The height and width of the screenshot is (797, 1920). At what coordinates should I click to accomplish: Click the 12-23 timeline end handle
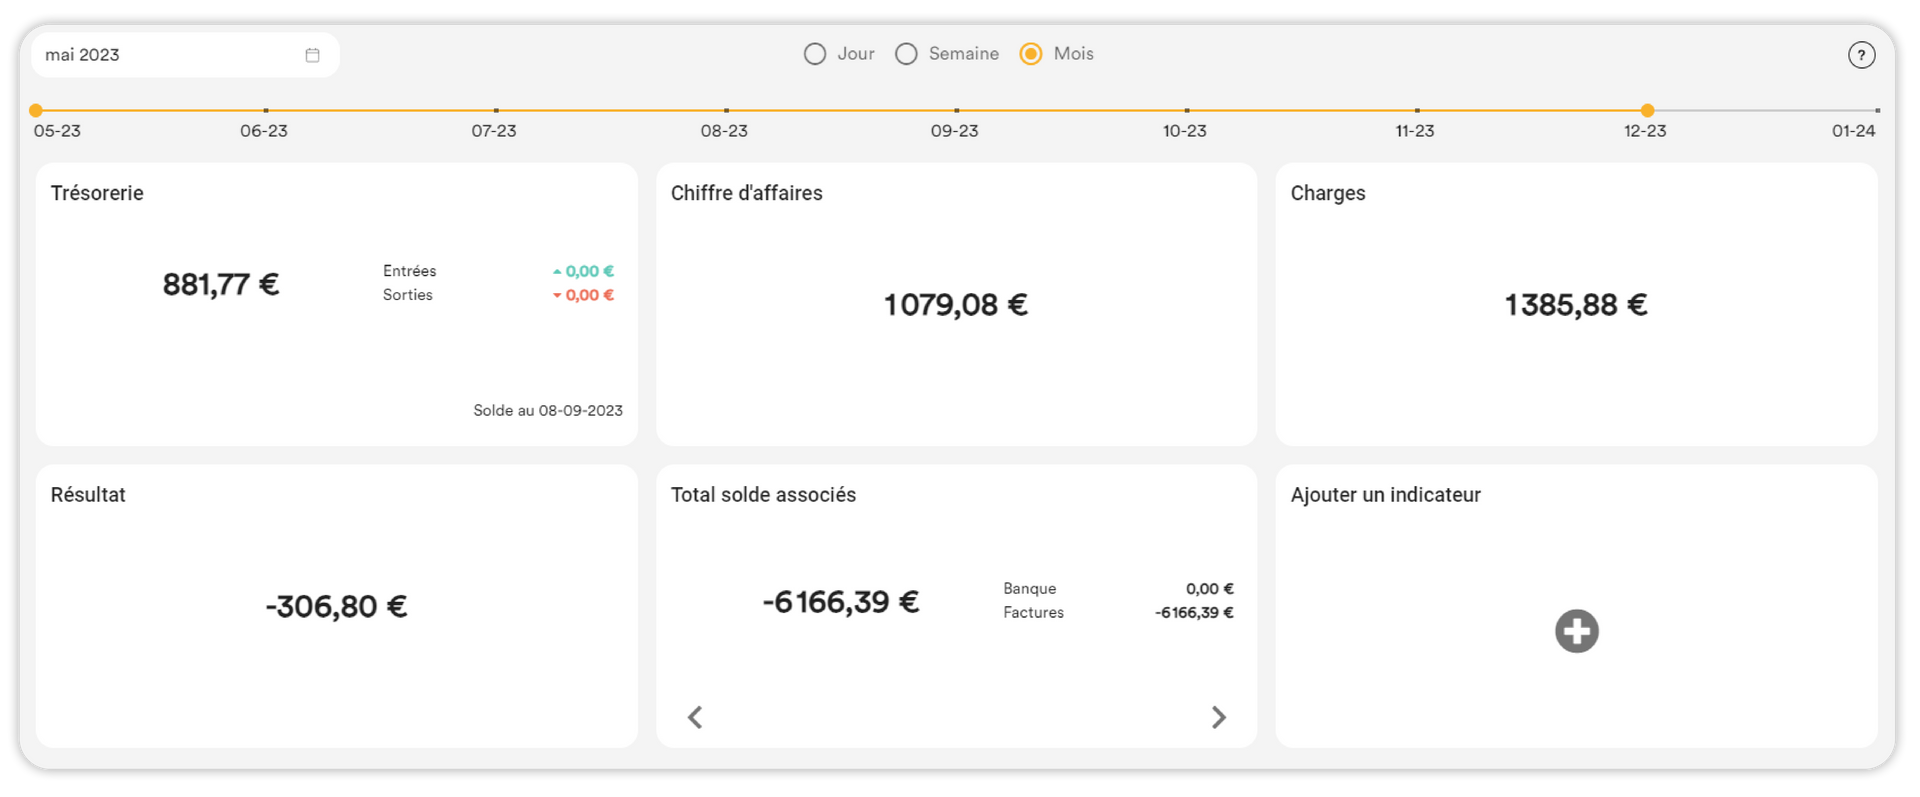(1647, 111)
